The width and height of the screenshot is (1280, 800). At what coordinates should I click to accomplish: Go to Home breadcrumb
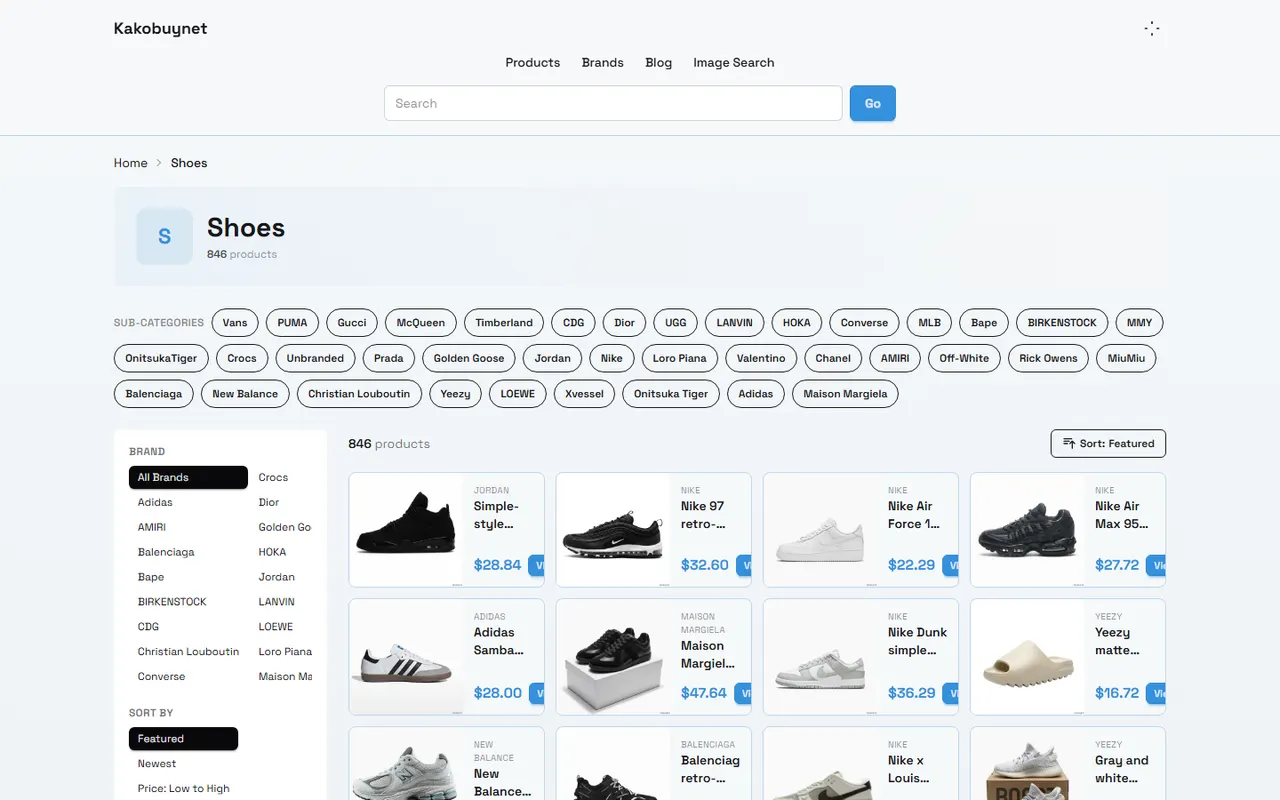(x=131, y=163)
